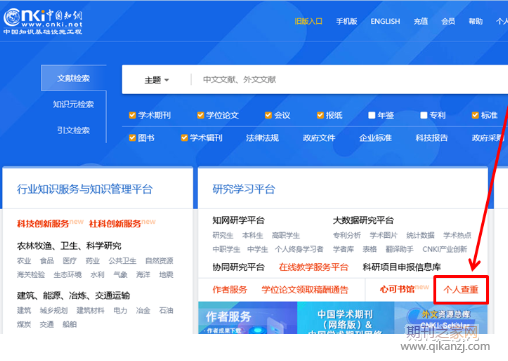Open the 专利分析 link
508x361 pixels.
pos(347,235)
